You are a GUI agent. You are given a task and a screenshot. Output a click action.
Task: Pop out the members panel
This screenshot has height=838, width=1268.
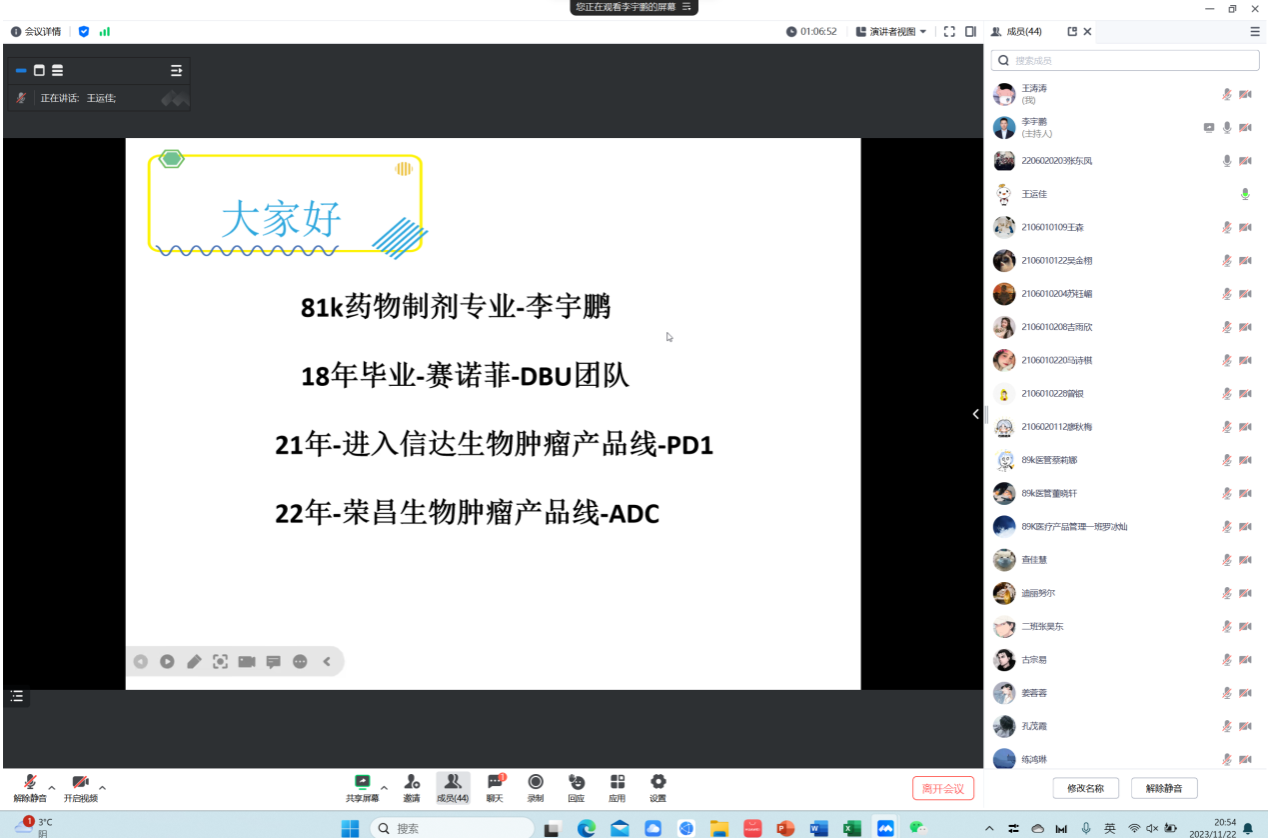pos(1072,32)
